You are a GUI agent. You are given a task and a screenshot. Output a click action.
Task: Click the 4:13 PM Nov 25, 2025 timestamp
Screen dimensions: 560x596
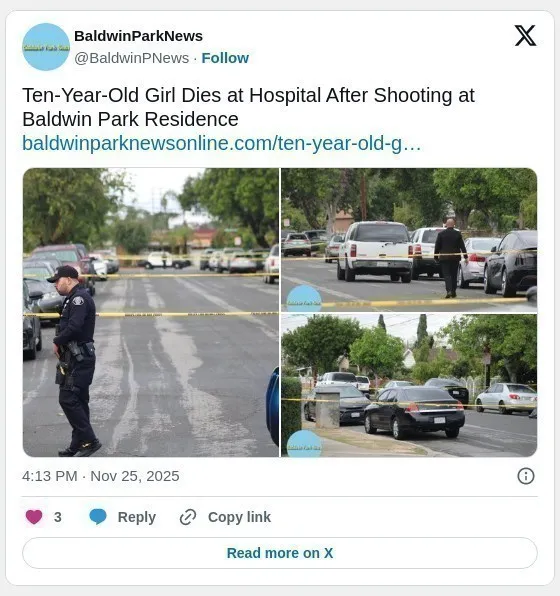pyautogui.click(x=101, y=476)
